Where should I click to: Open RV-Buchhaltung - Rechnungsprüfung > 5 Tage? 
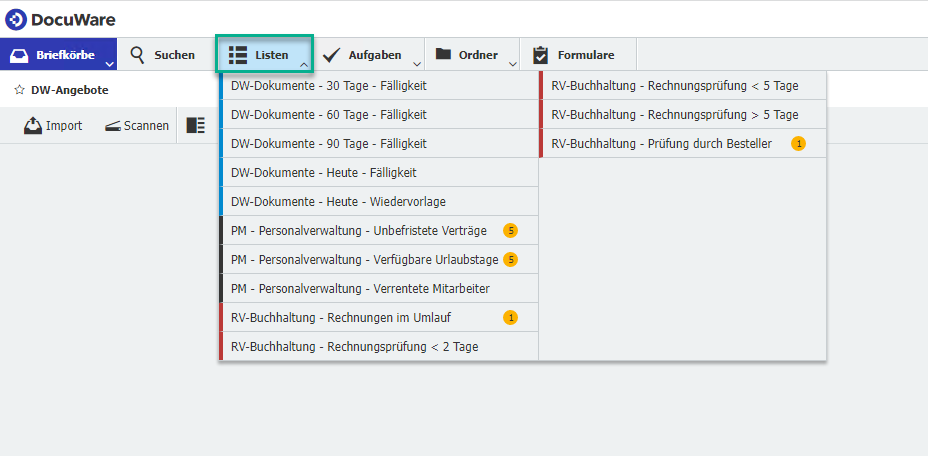click(683, 114)
